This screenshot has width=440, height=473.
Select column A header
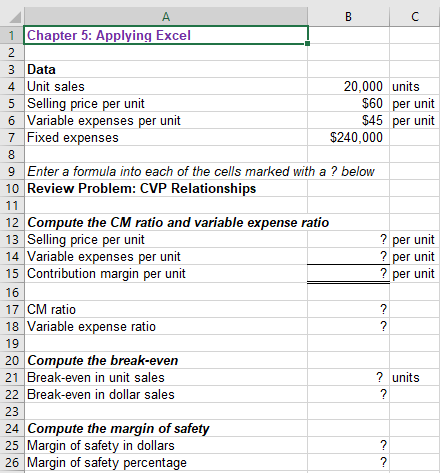[166, 16]
